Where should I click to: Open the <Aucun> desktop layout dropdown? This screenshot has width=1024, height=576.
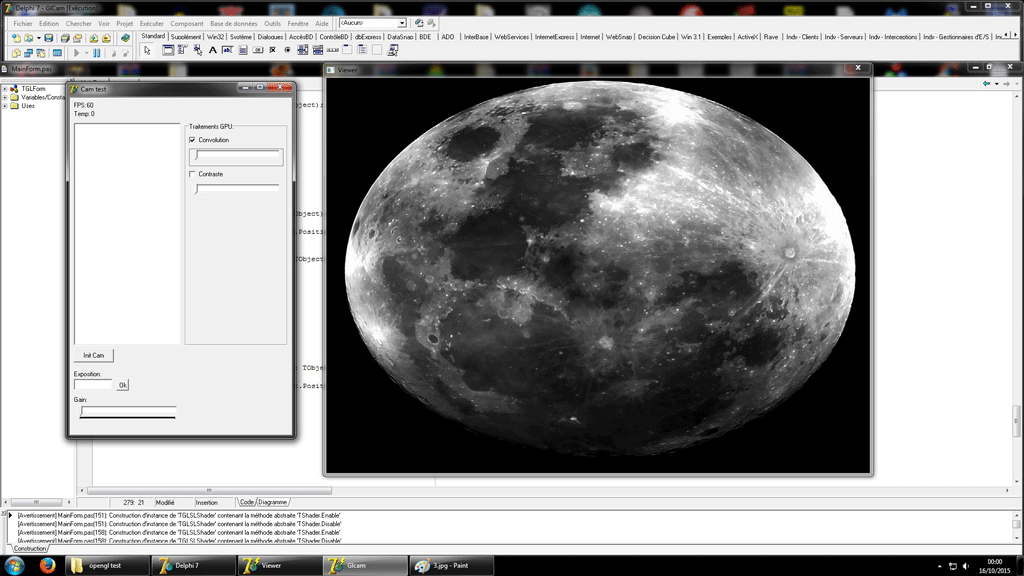point(402,22)
